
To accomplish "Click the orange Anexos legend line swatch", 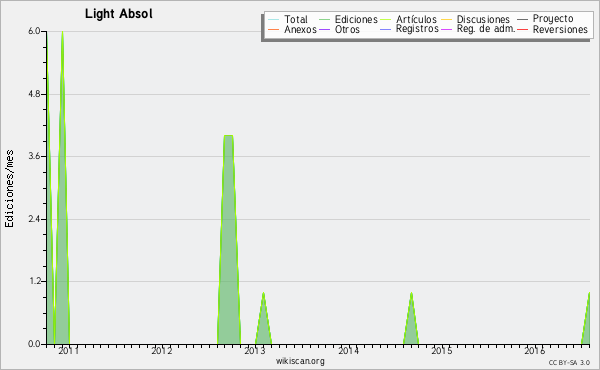I will point(274,29).
